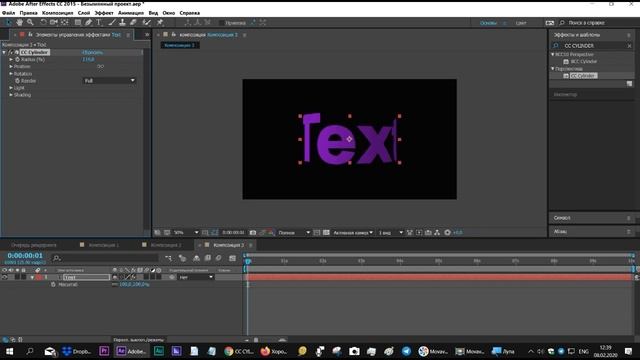Open After Effects in the Windows taskbar

click(131, 351)
